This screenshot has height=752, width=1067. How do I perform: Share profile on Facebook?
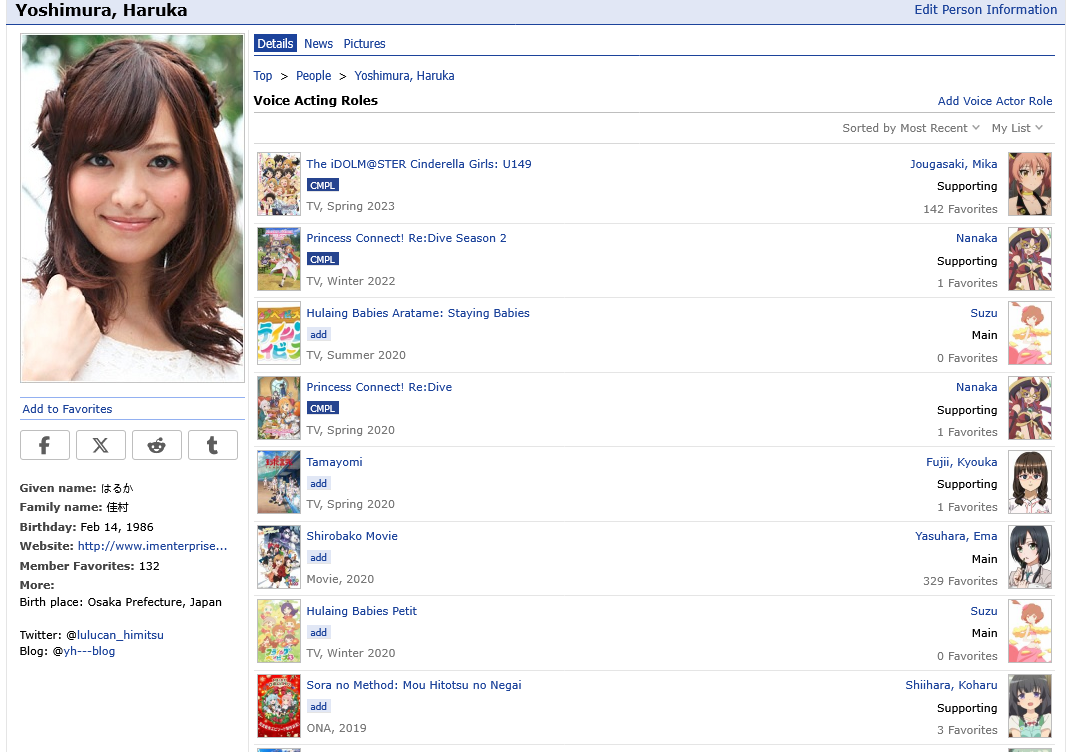[45, 445]
